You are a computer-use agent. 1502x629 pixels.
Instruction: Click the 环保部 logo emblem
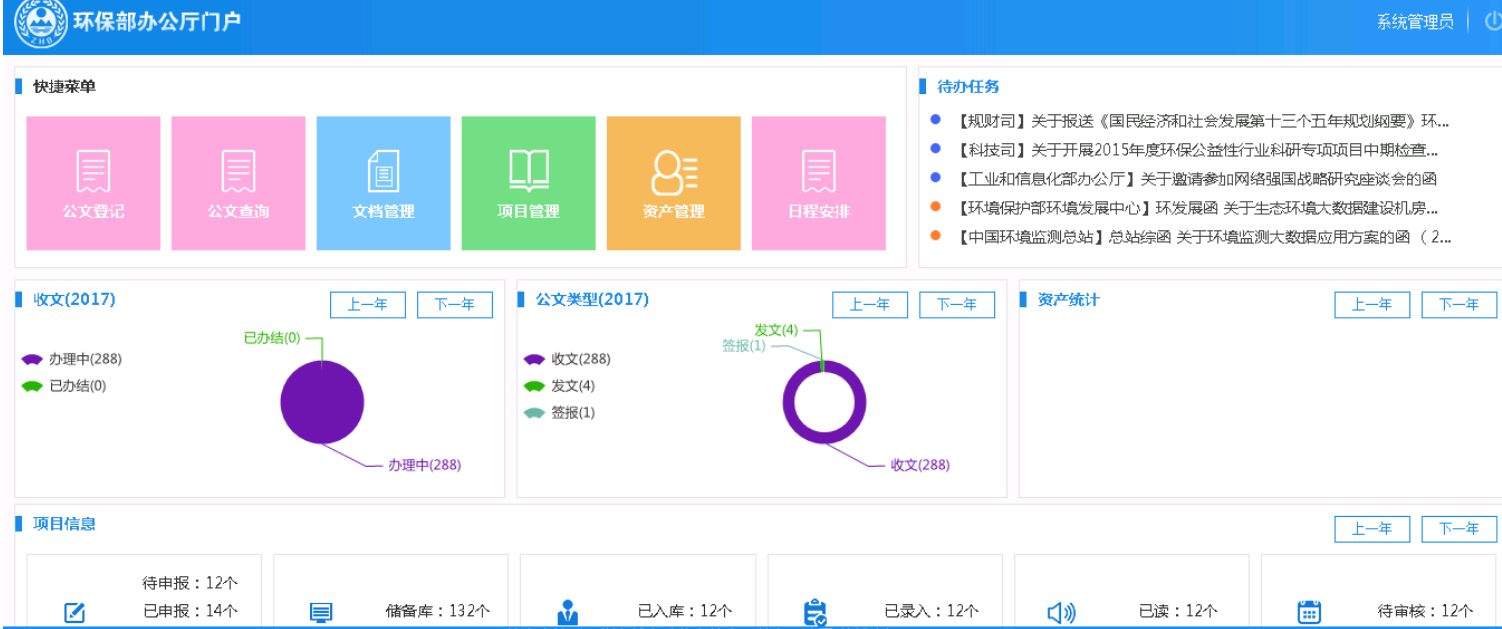[40, 24]
